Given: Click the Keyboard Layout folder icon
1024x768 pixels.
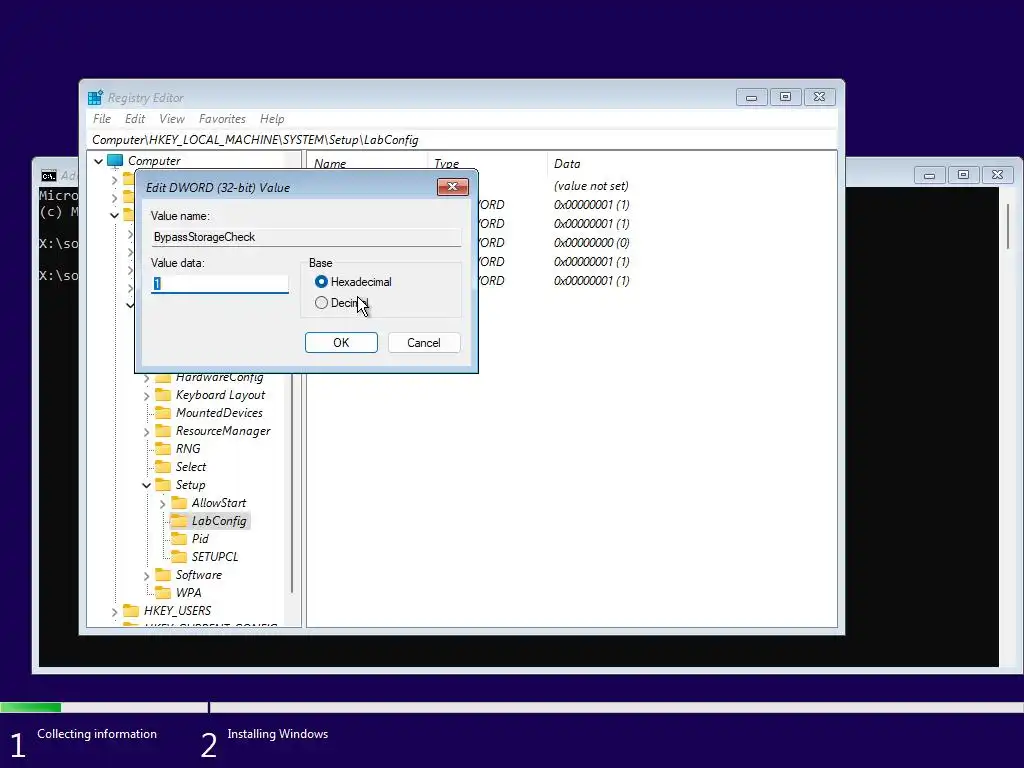Looking at the screenshot, I should [163, 395].
